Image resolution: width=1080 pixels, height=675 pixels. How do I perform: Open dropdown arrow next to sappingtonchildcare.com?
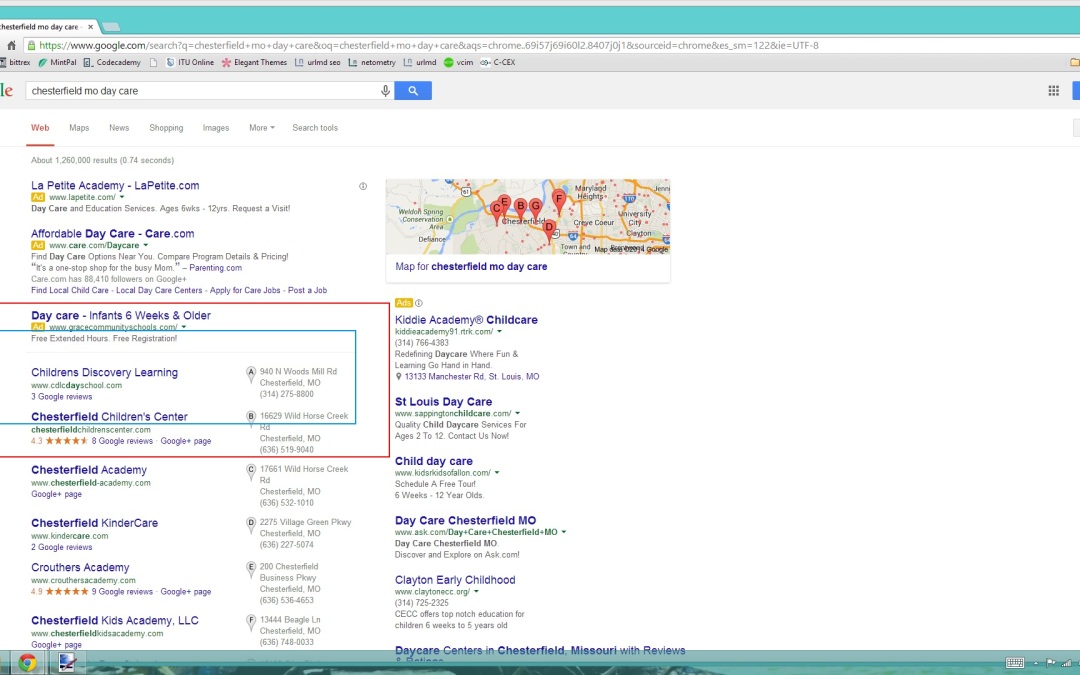coord(517,414)
